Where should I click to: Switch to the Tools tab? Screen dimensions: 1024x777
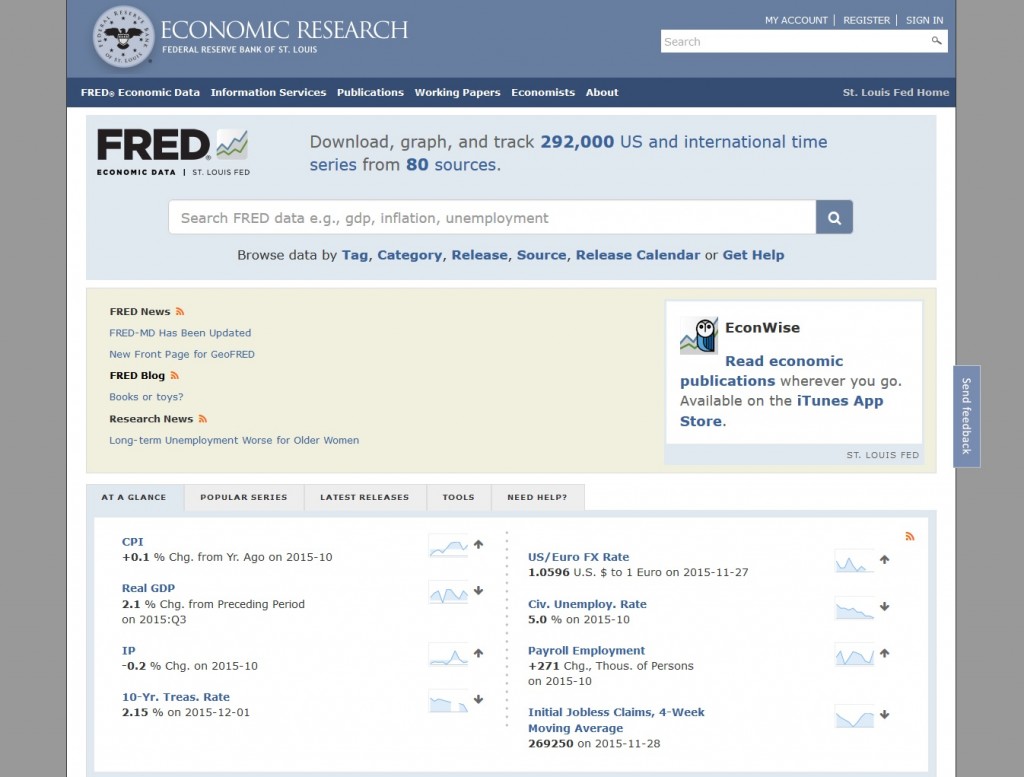(458, 498)
